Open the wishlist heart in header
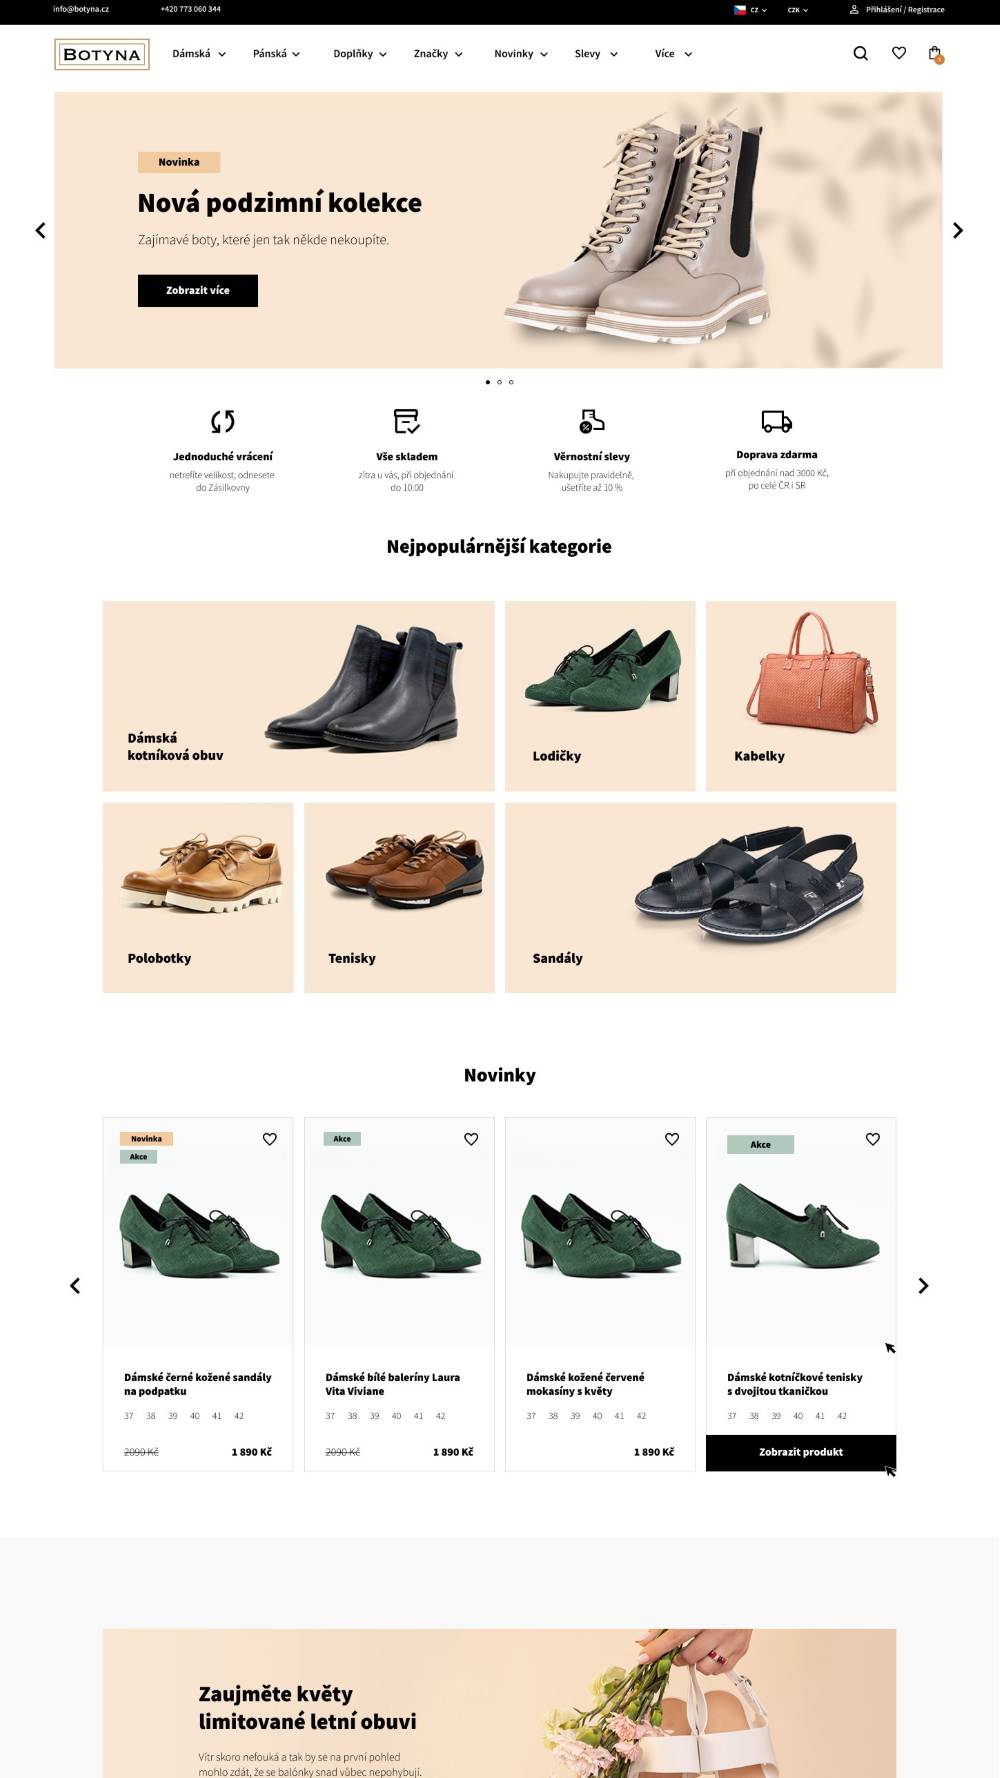 point(899,53)
